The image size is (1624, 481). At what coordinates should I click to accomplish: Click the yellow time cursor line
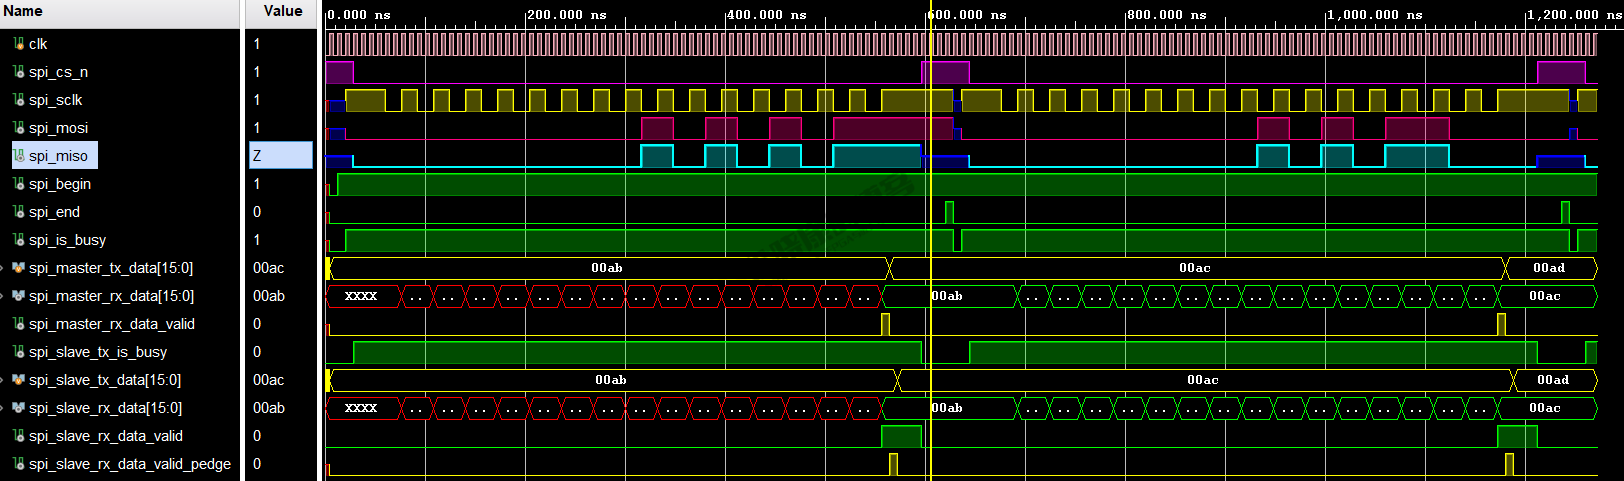pos(930,240)
